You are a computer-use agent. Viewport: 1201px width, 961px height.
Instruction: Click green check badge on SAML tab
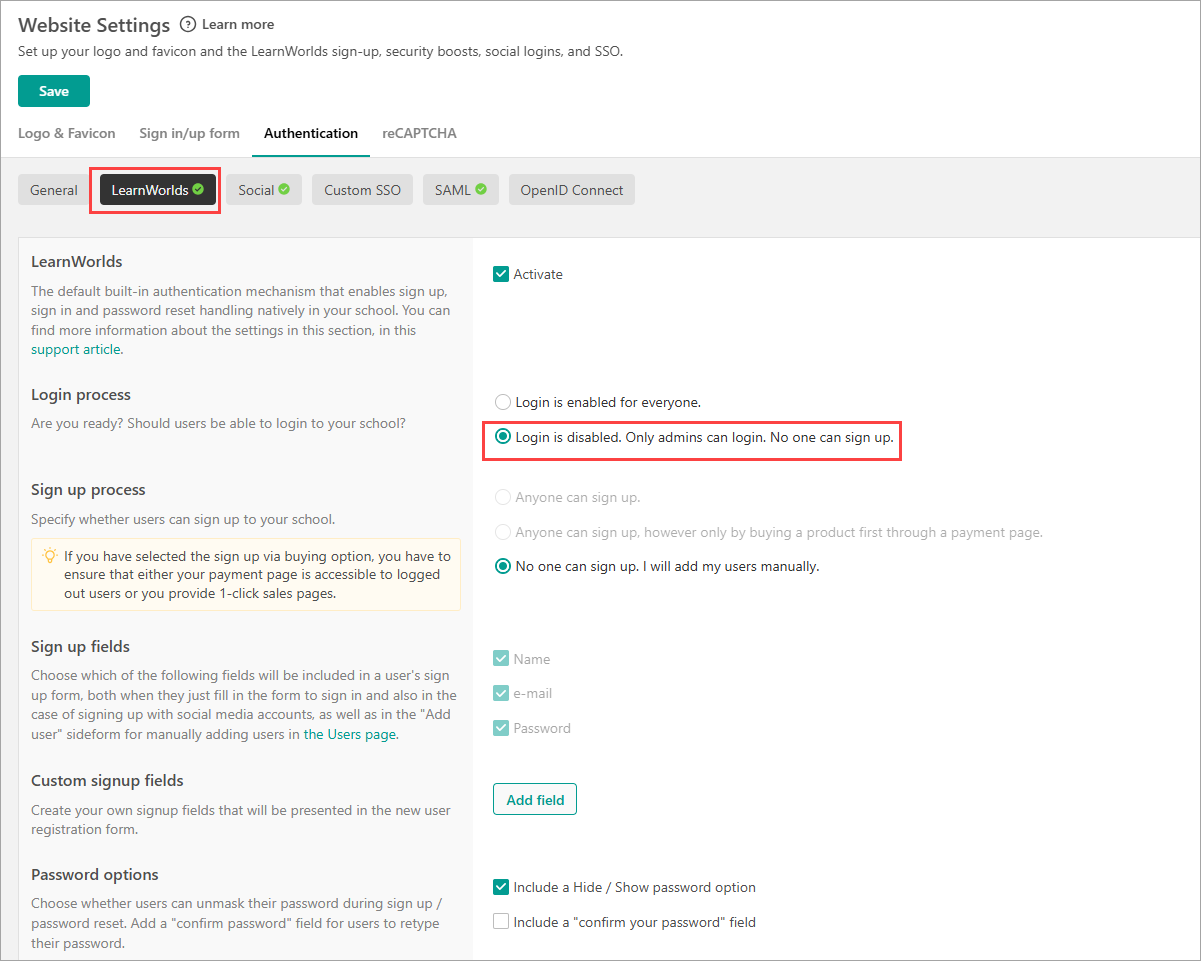pyautogui.click(x=481, y=189)
